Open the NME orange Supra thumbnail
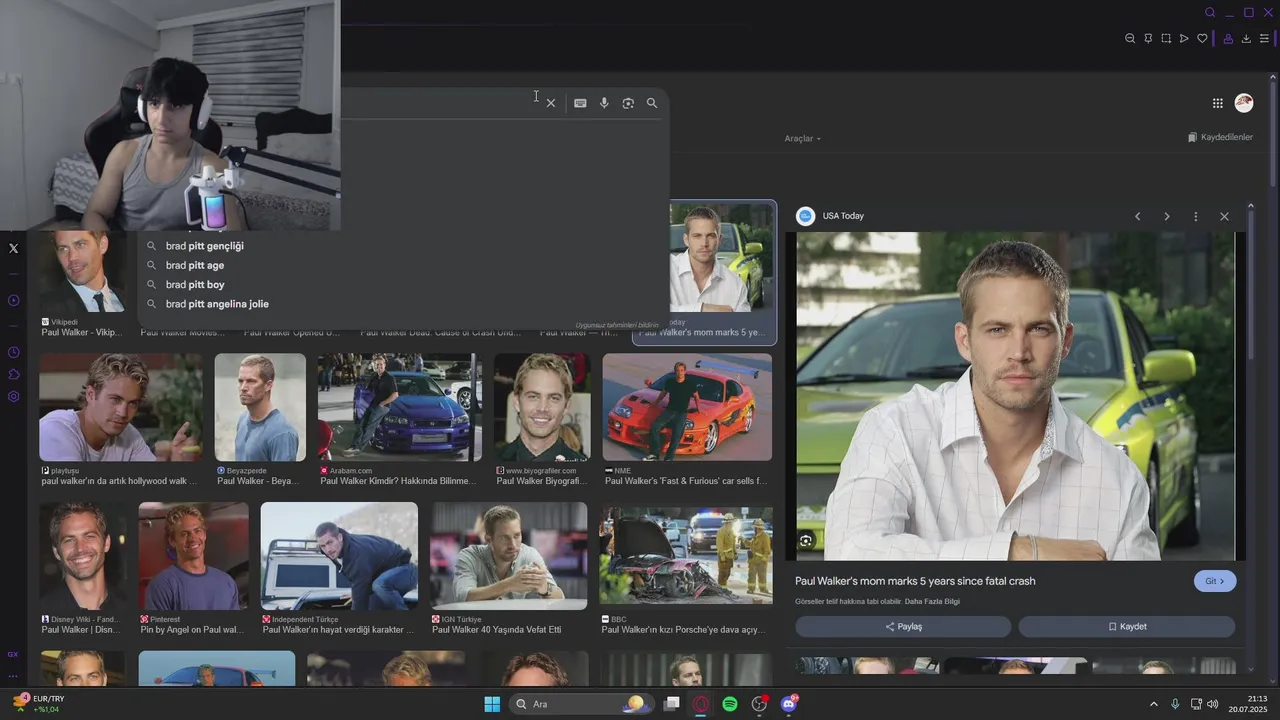 pos(687,407)
